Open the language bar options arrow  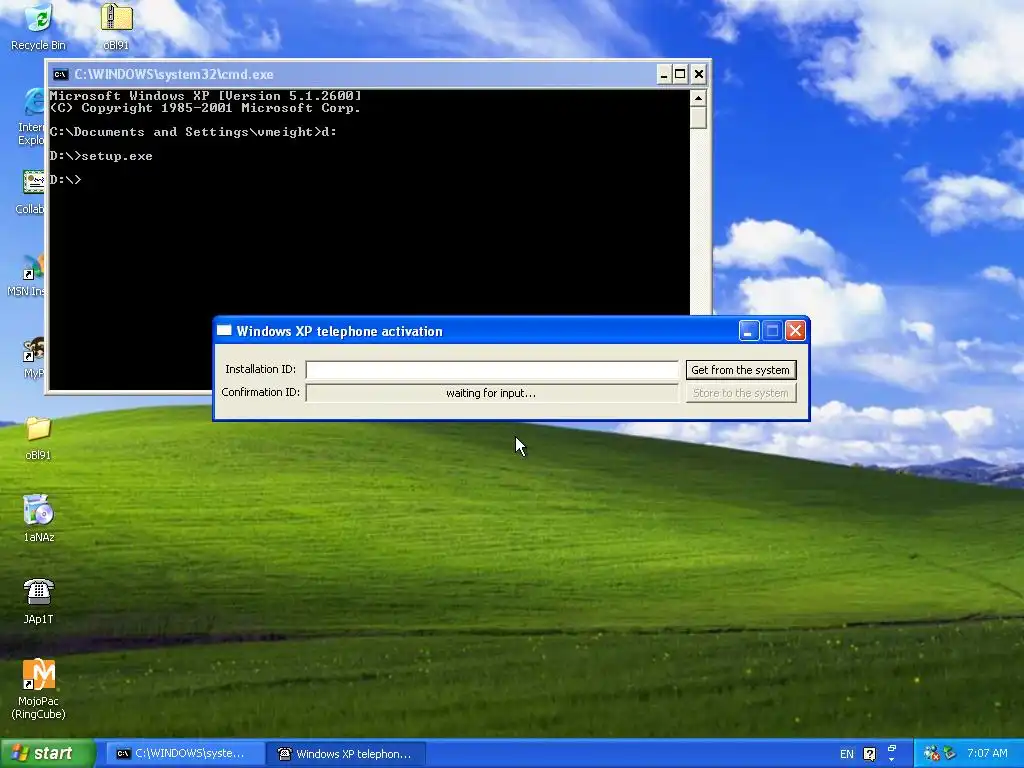(x=892, y=760)
